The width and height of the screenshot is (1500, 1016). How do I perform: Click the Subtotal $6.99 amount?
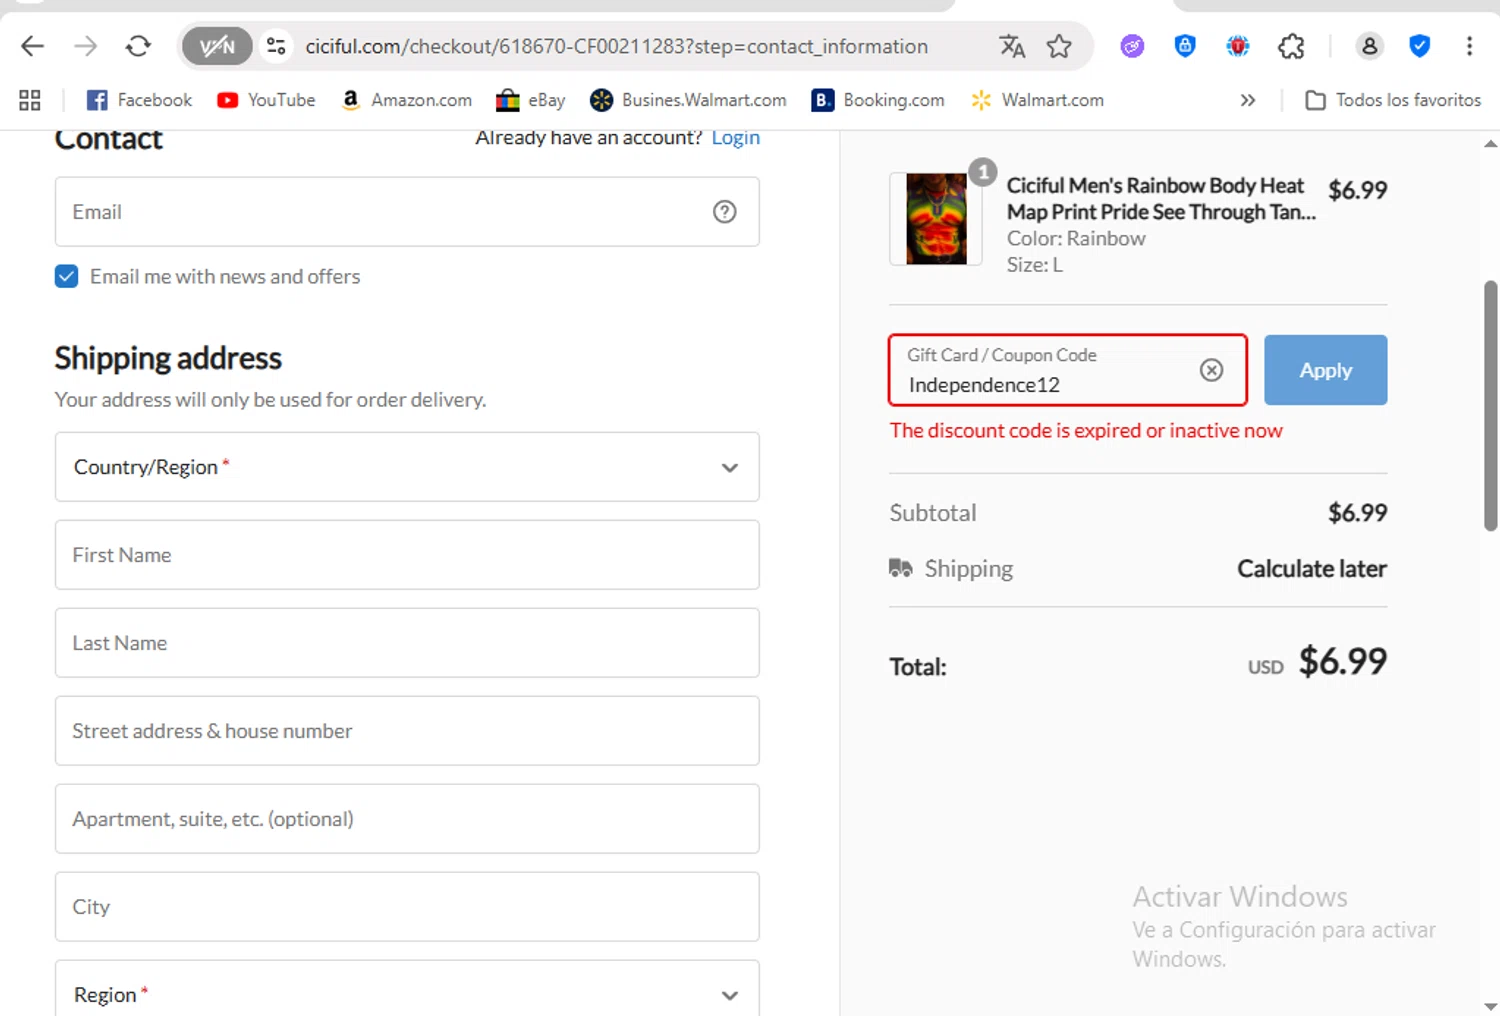(x=1357, y=513)
